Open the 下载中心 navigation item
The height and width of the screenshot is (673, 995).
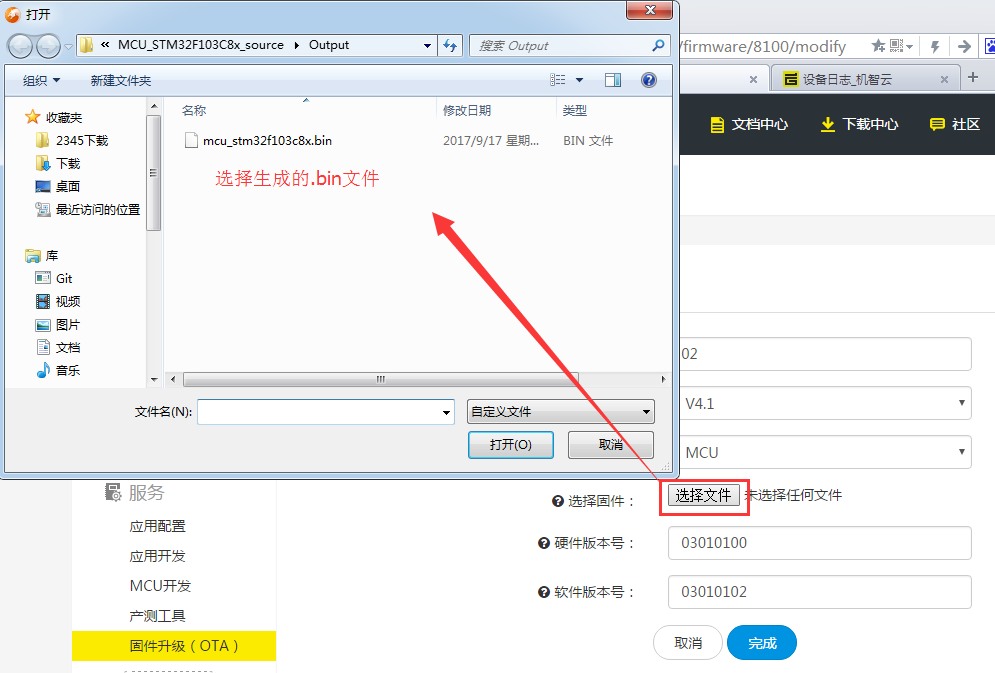click(x=859, y=124)
